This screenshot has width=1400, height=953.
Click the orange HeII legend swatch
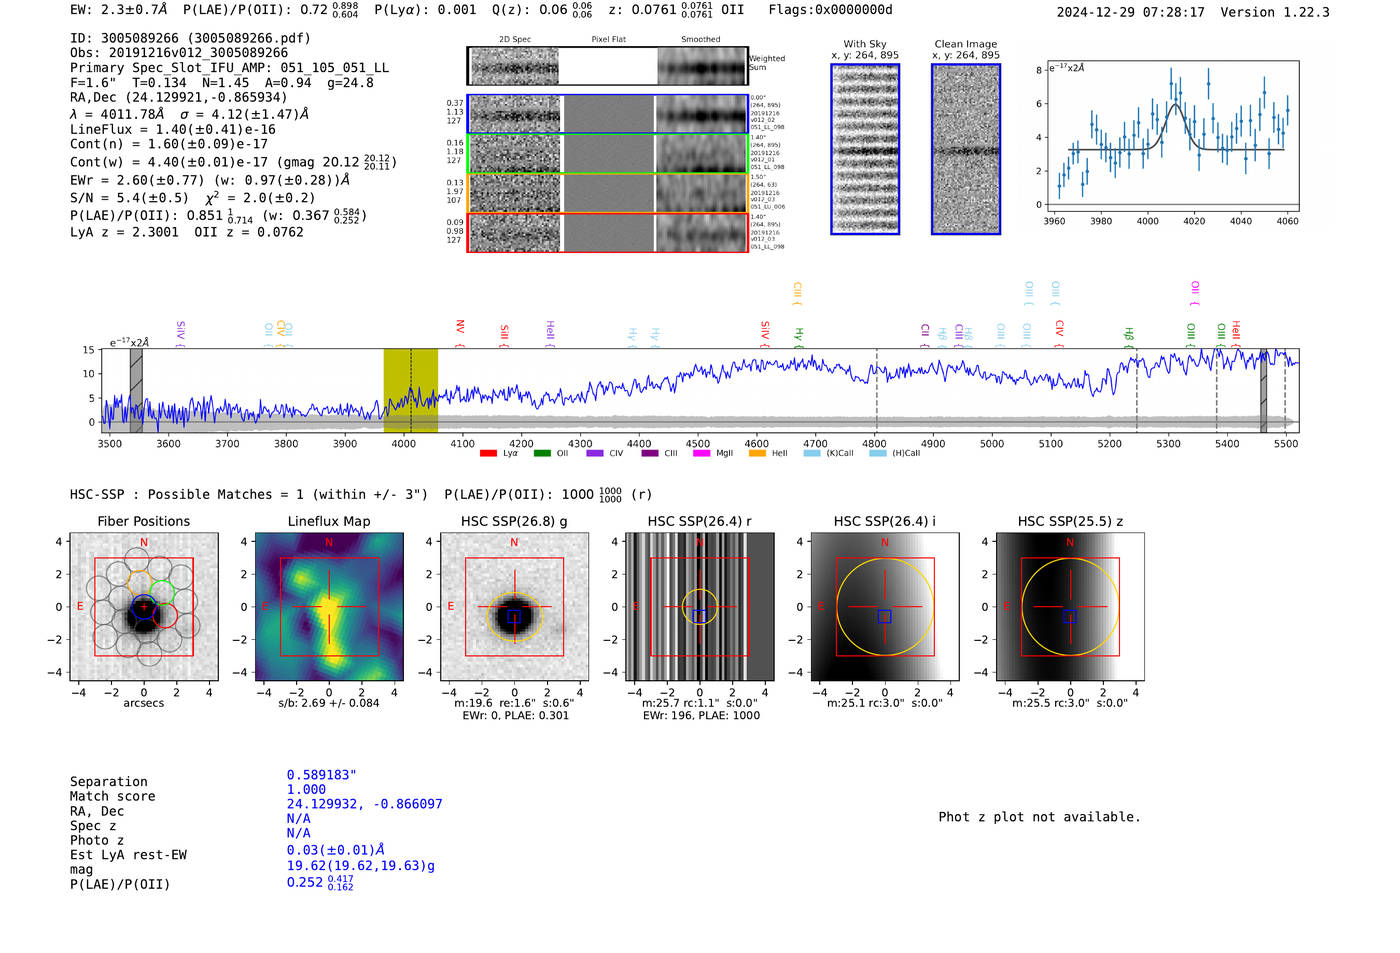point(757,454)
